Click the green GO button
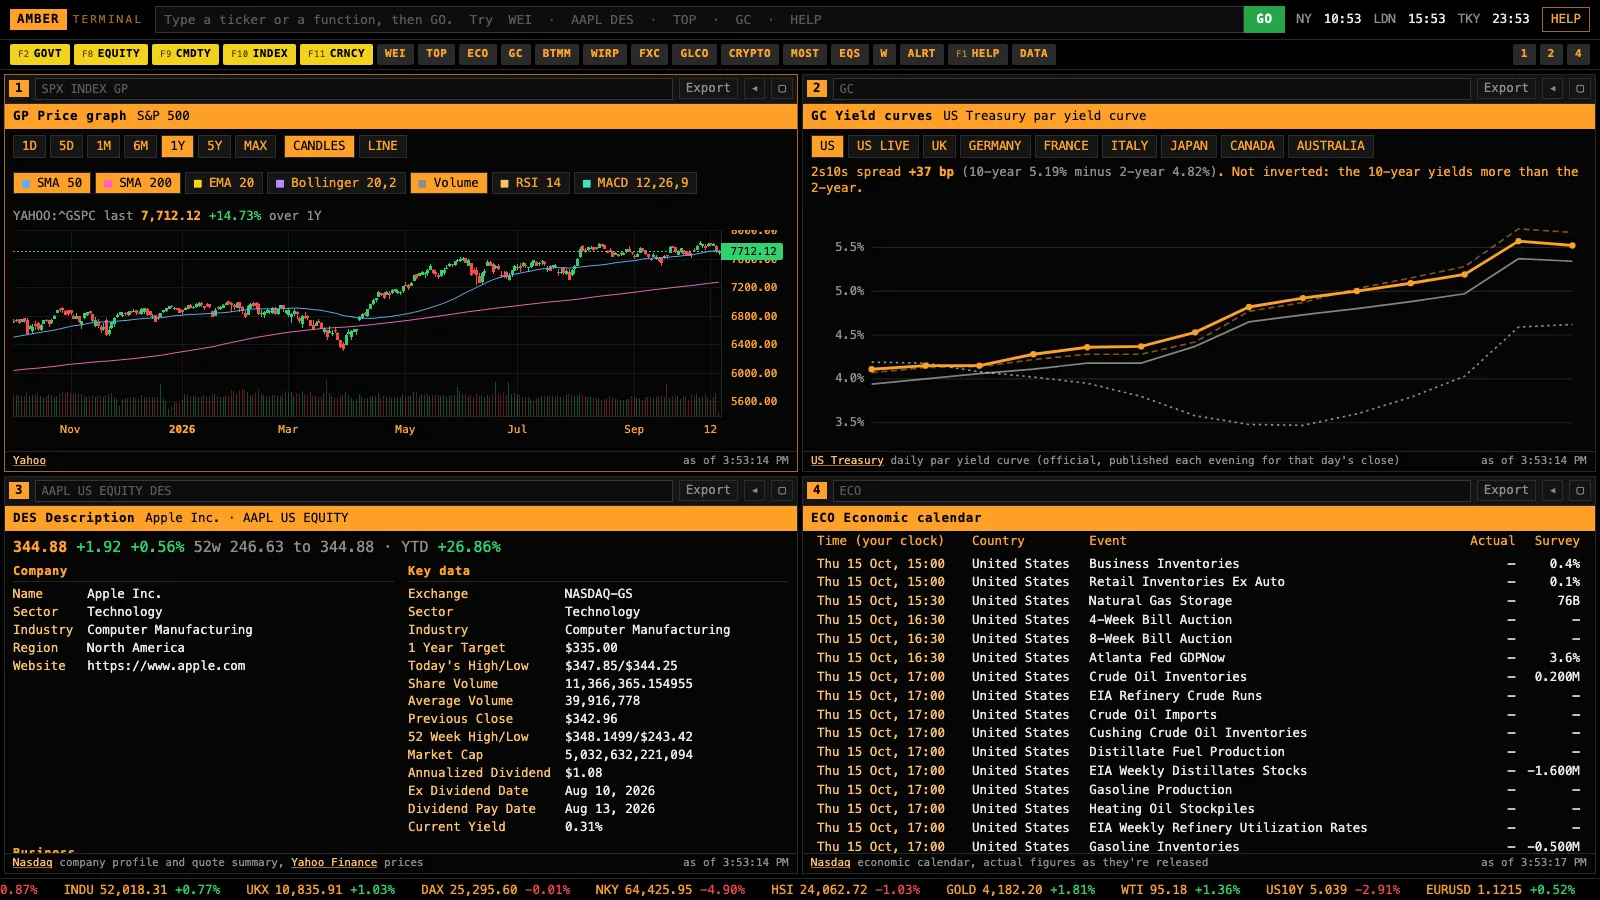The image size is (1600, 900). [x=1264, y=19]
